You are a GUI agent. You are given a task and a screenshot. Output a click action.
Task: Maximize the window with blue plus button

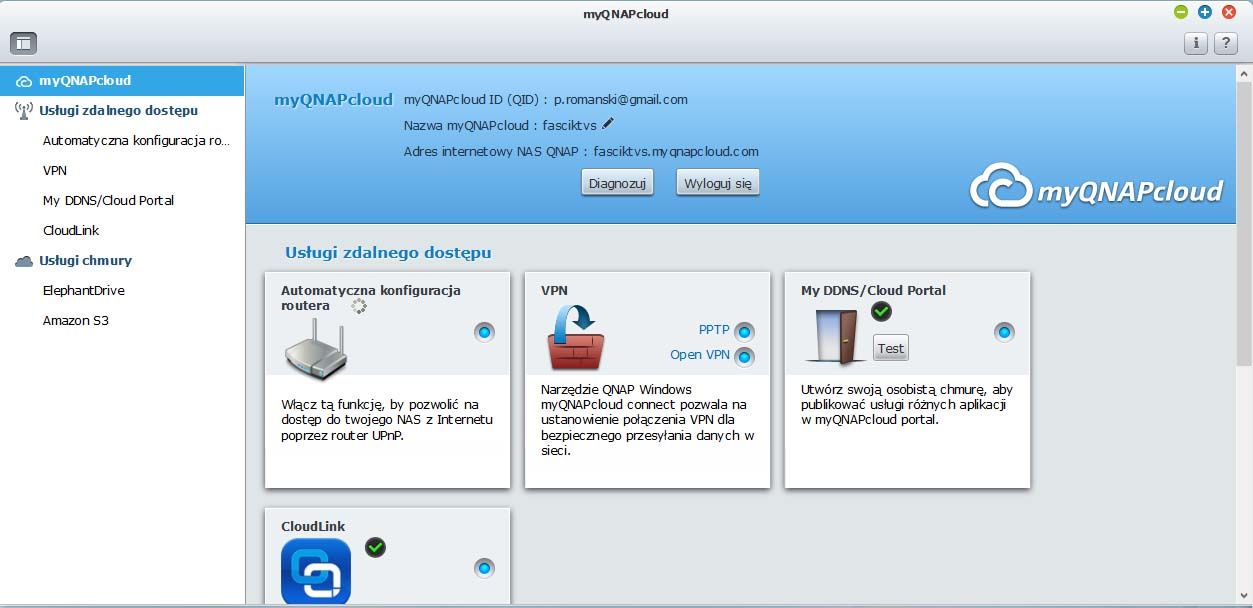1205,12
